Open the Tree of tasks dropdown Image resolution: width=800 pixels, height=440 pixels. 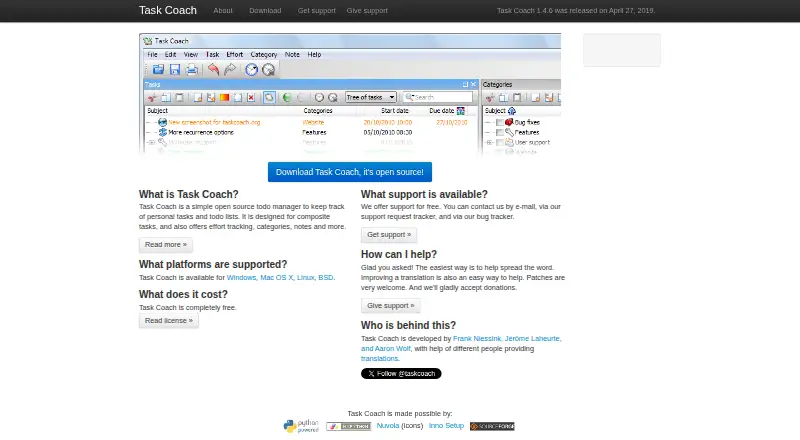[370, 97]
